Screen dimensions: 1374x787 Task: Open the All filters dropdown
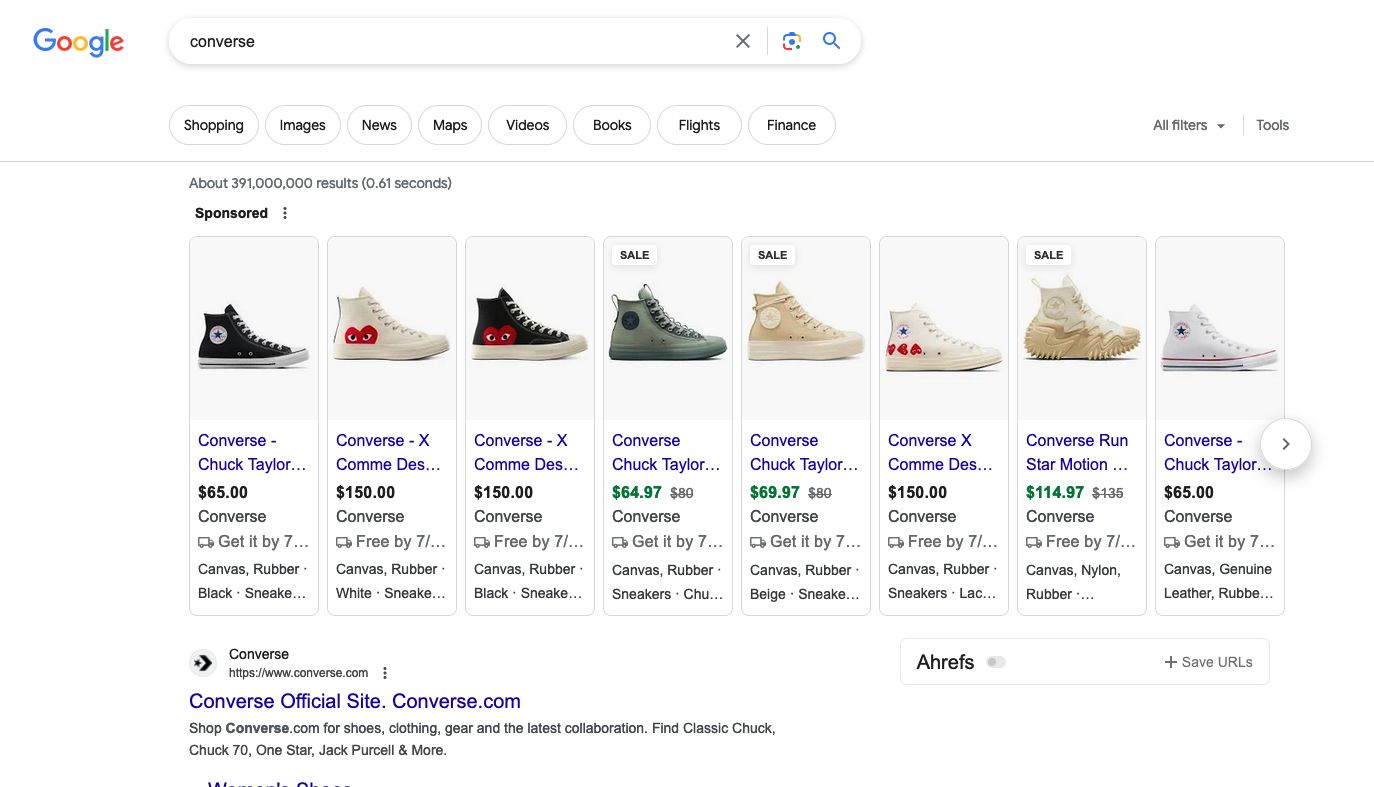click(x=1188, y=125)
